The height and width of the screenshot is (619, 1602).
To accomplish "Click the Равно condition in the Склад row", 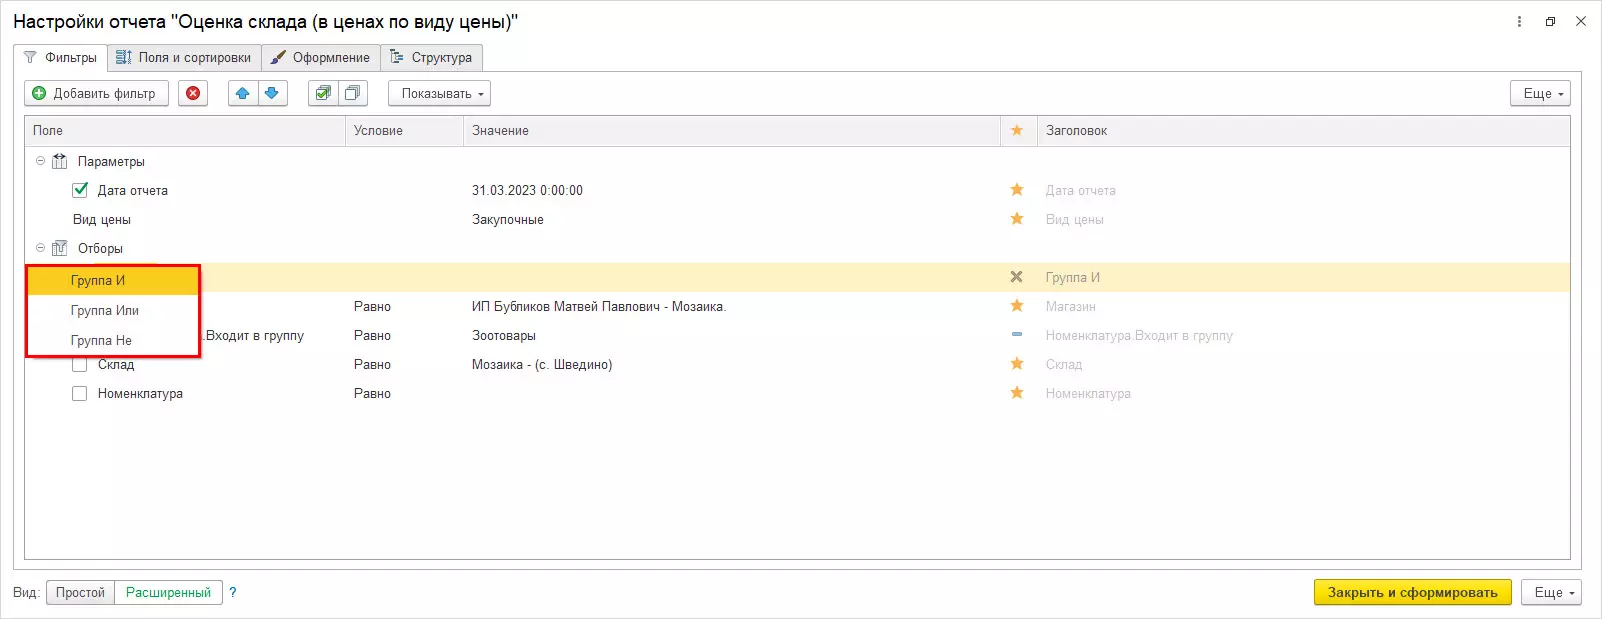I will (x=372, y=364).
